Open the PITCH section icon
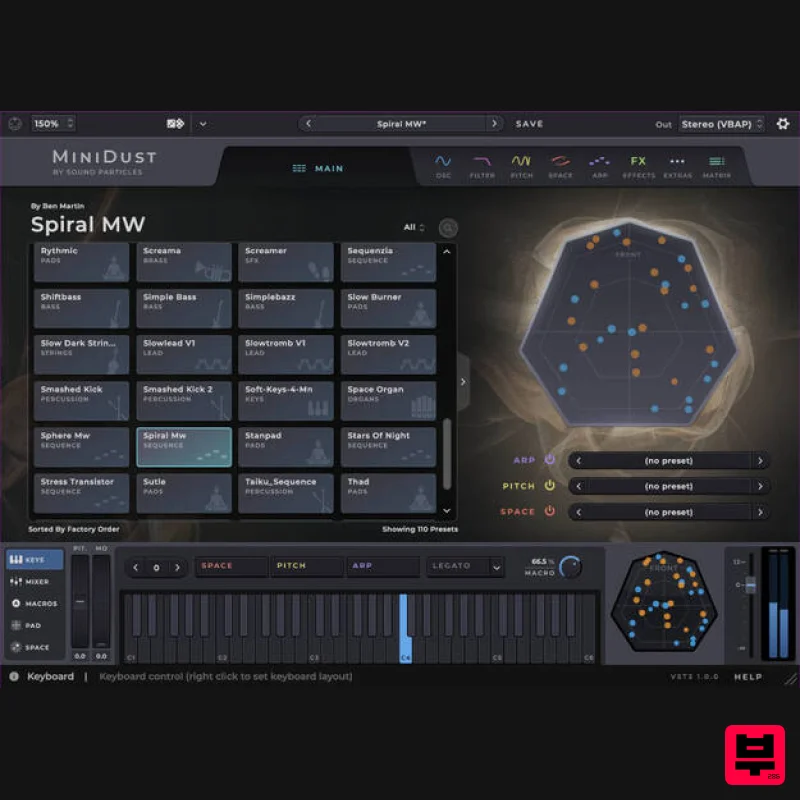This screenshot has height=800, width=800. click(521, 162)
